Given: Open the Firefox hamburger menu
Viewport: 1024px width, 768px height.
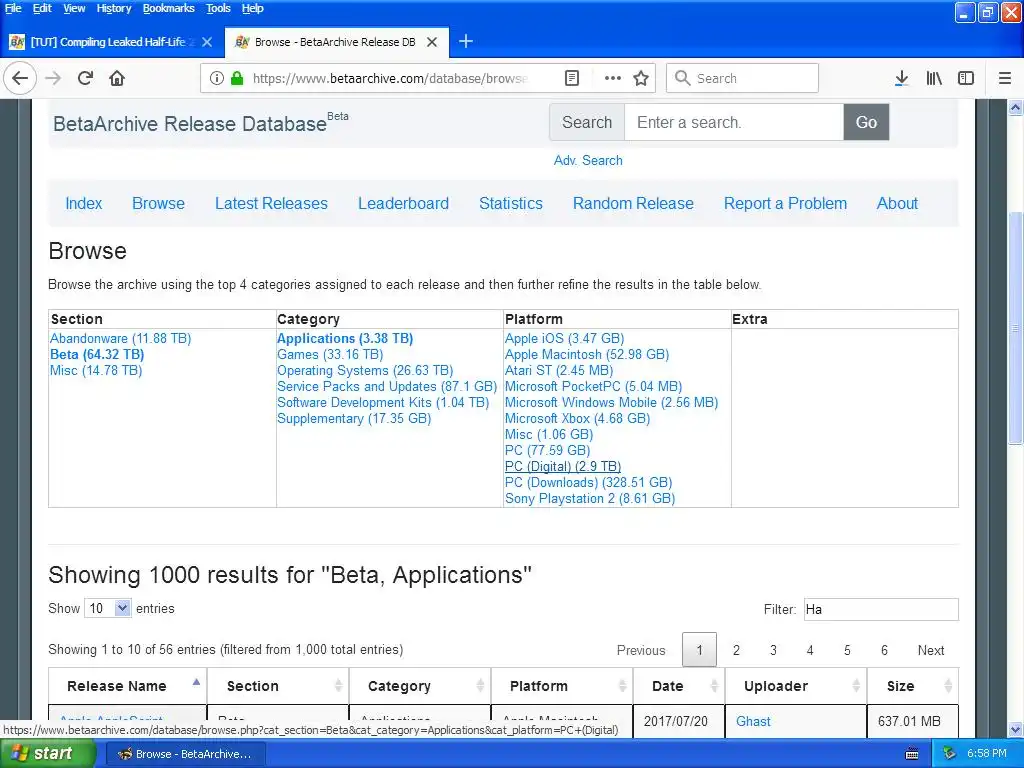Looking at the screenshot, I should coord(1005,78).
